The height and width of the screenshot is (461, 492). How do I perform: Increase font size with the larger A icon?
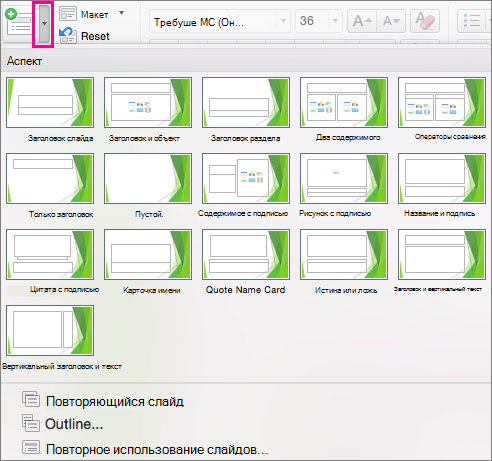(x=362, y=21)
